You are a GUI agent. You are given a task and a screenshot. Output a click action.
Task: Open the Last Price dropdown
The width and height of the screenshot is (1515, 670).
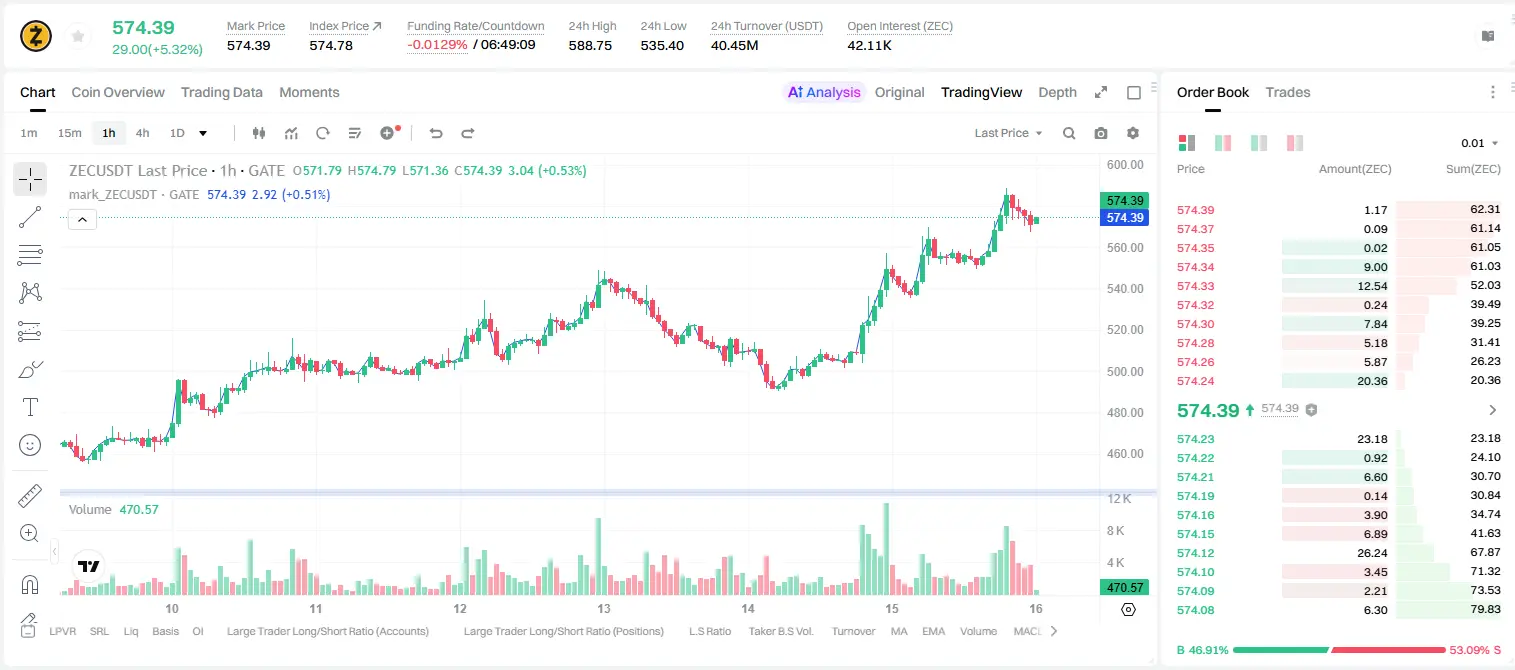pyautogui.click(x=1008, y=133)
